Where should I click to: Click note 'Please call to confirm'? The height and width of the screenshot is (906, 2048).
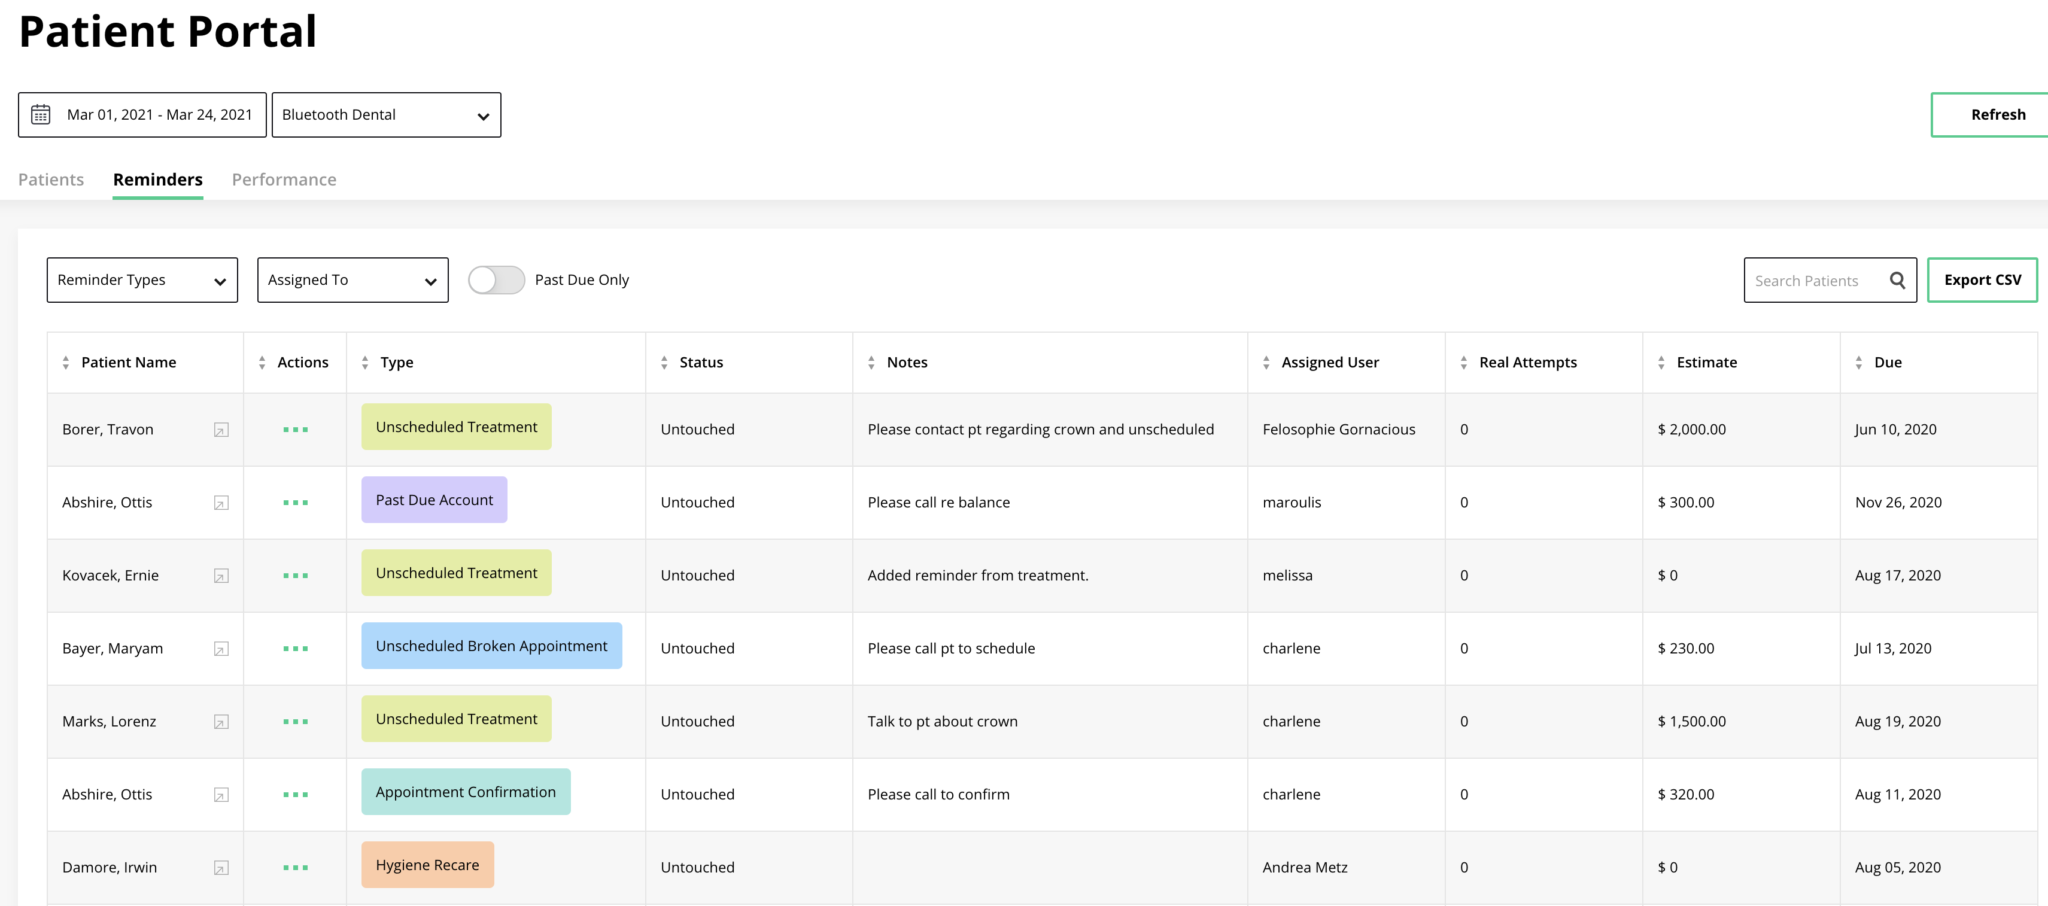[x=939, y=795]
